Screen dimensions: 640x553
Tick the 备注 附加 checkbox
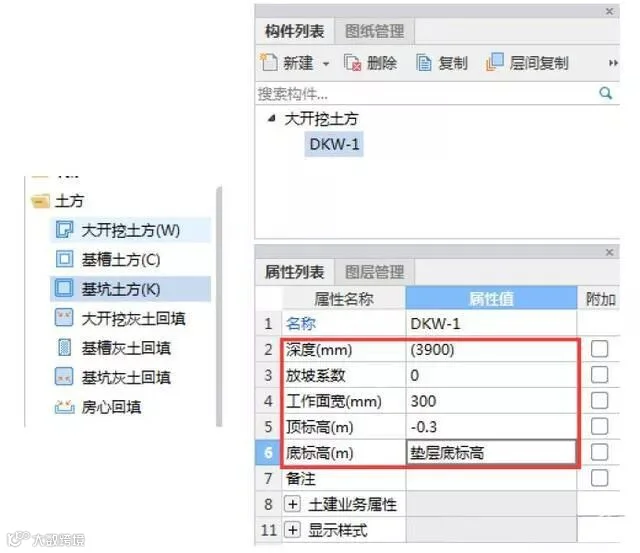tap(599, 478)
